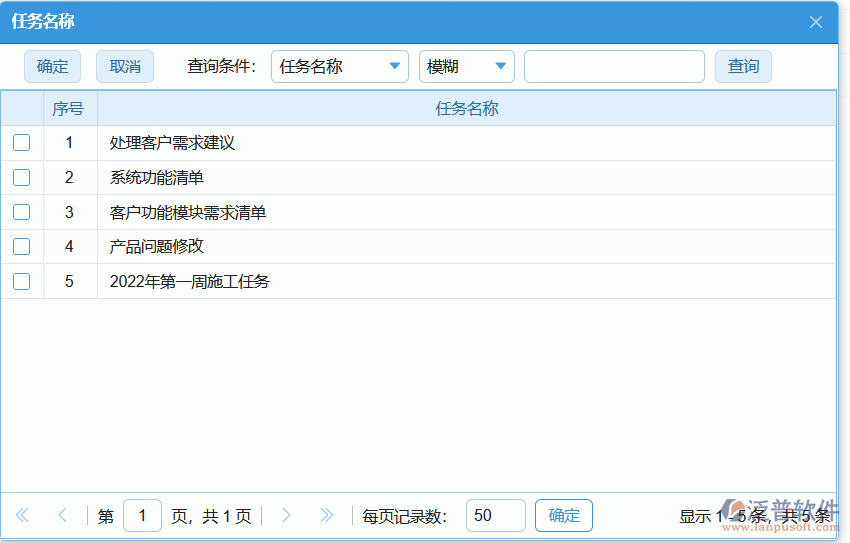Screen dimensions: 850x543
Task: Close the 任务名称 dialog with the X
Action: (816, 22)
